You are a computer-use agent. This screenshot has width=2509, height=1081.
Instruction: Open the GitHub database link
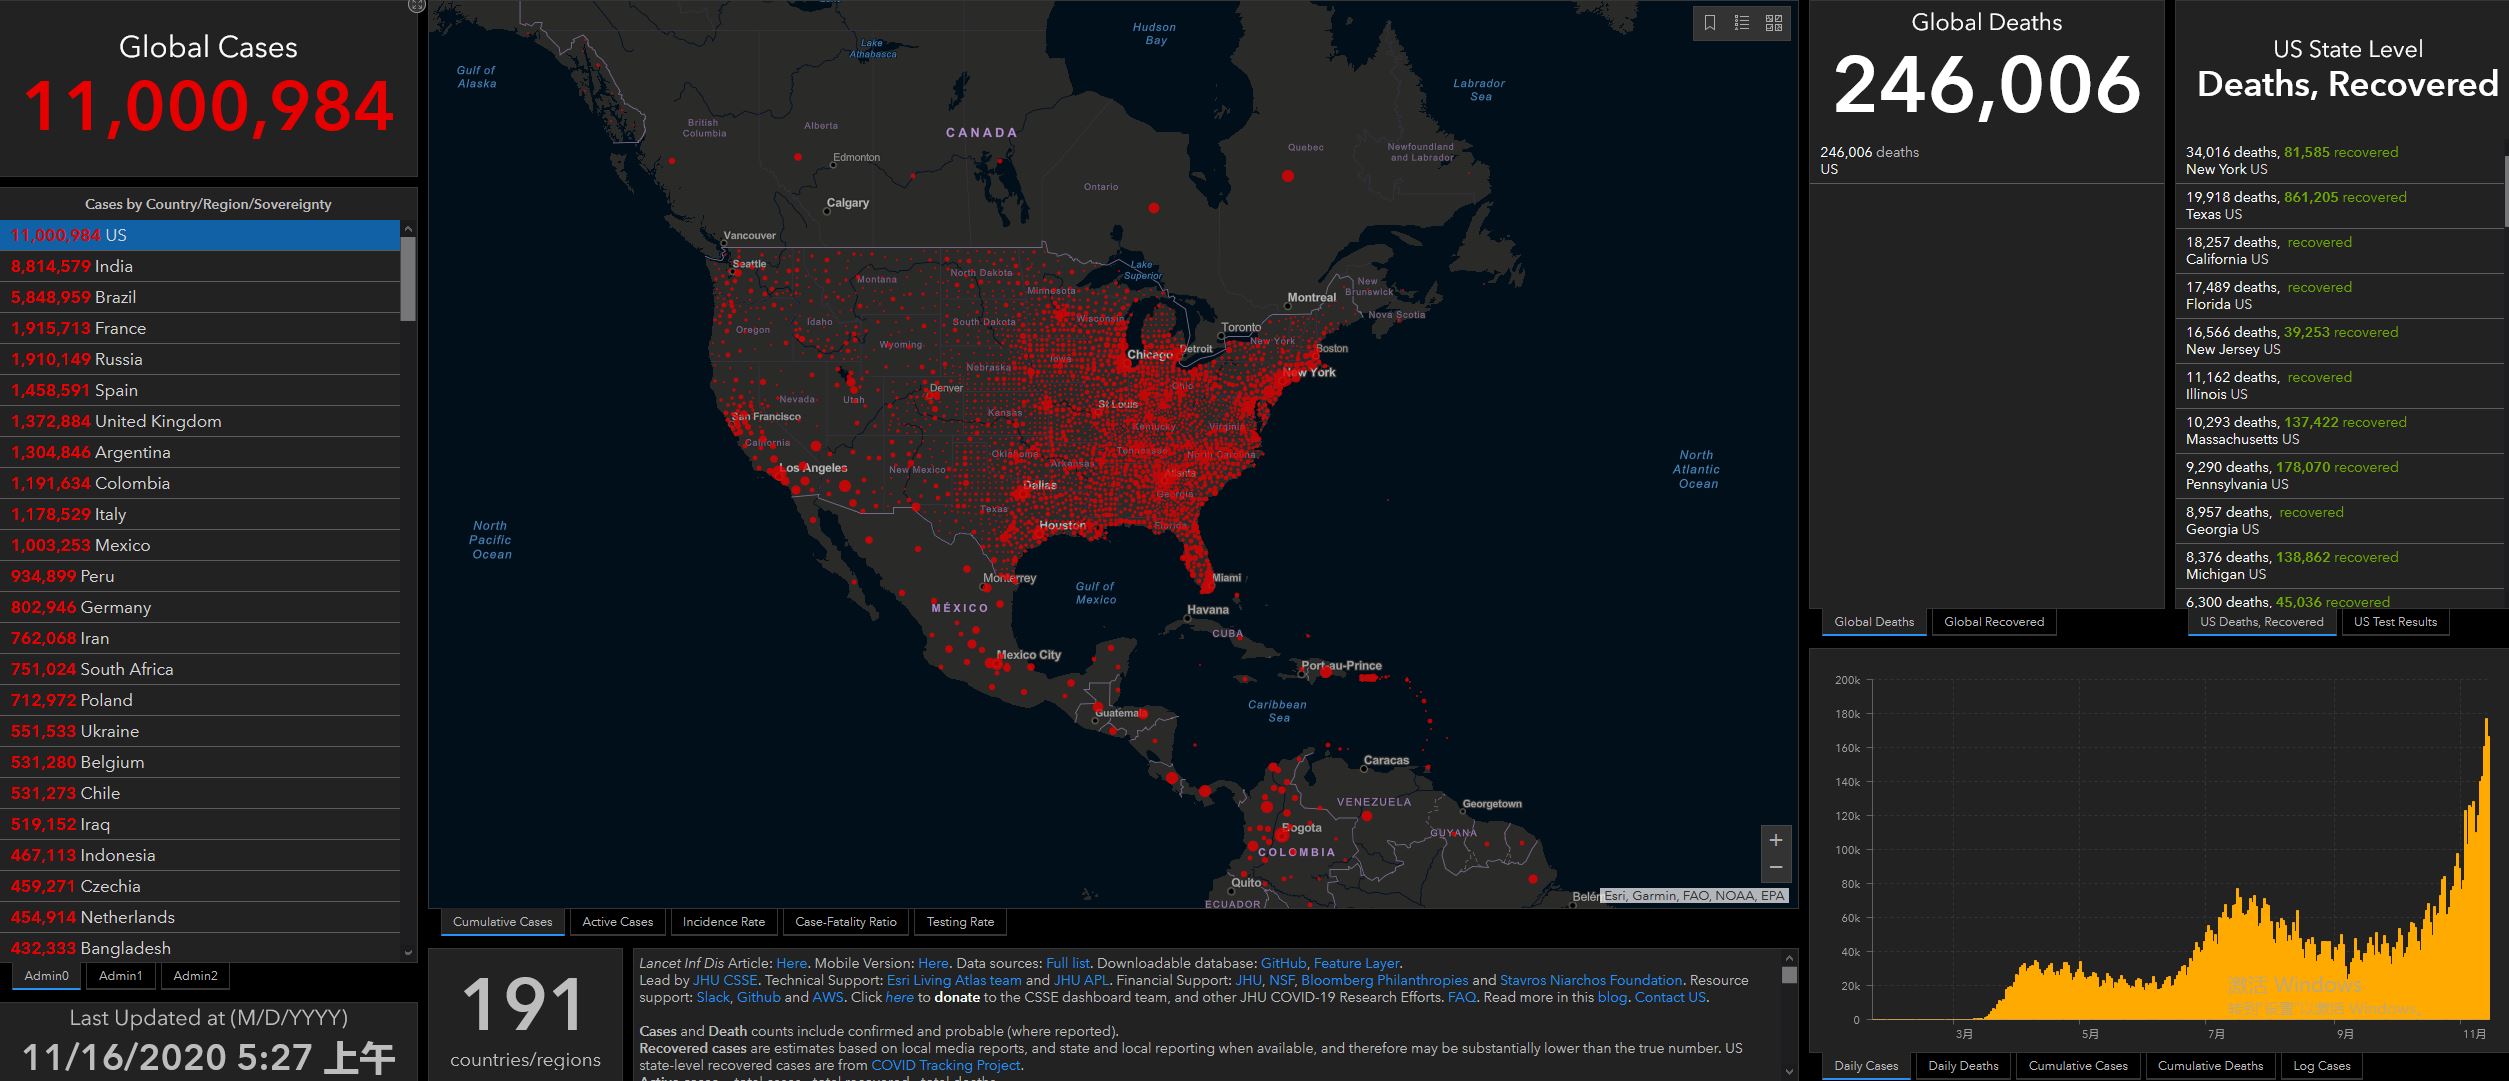tap(1283, 963)
